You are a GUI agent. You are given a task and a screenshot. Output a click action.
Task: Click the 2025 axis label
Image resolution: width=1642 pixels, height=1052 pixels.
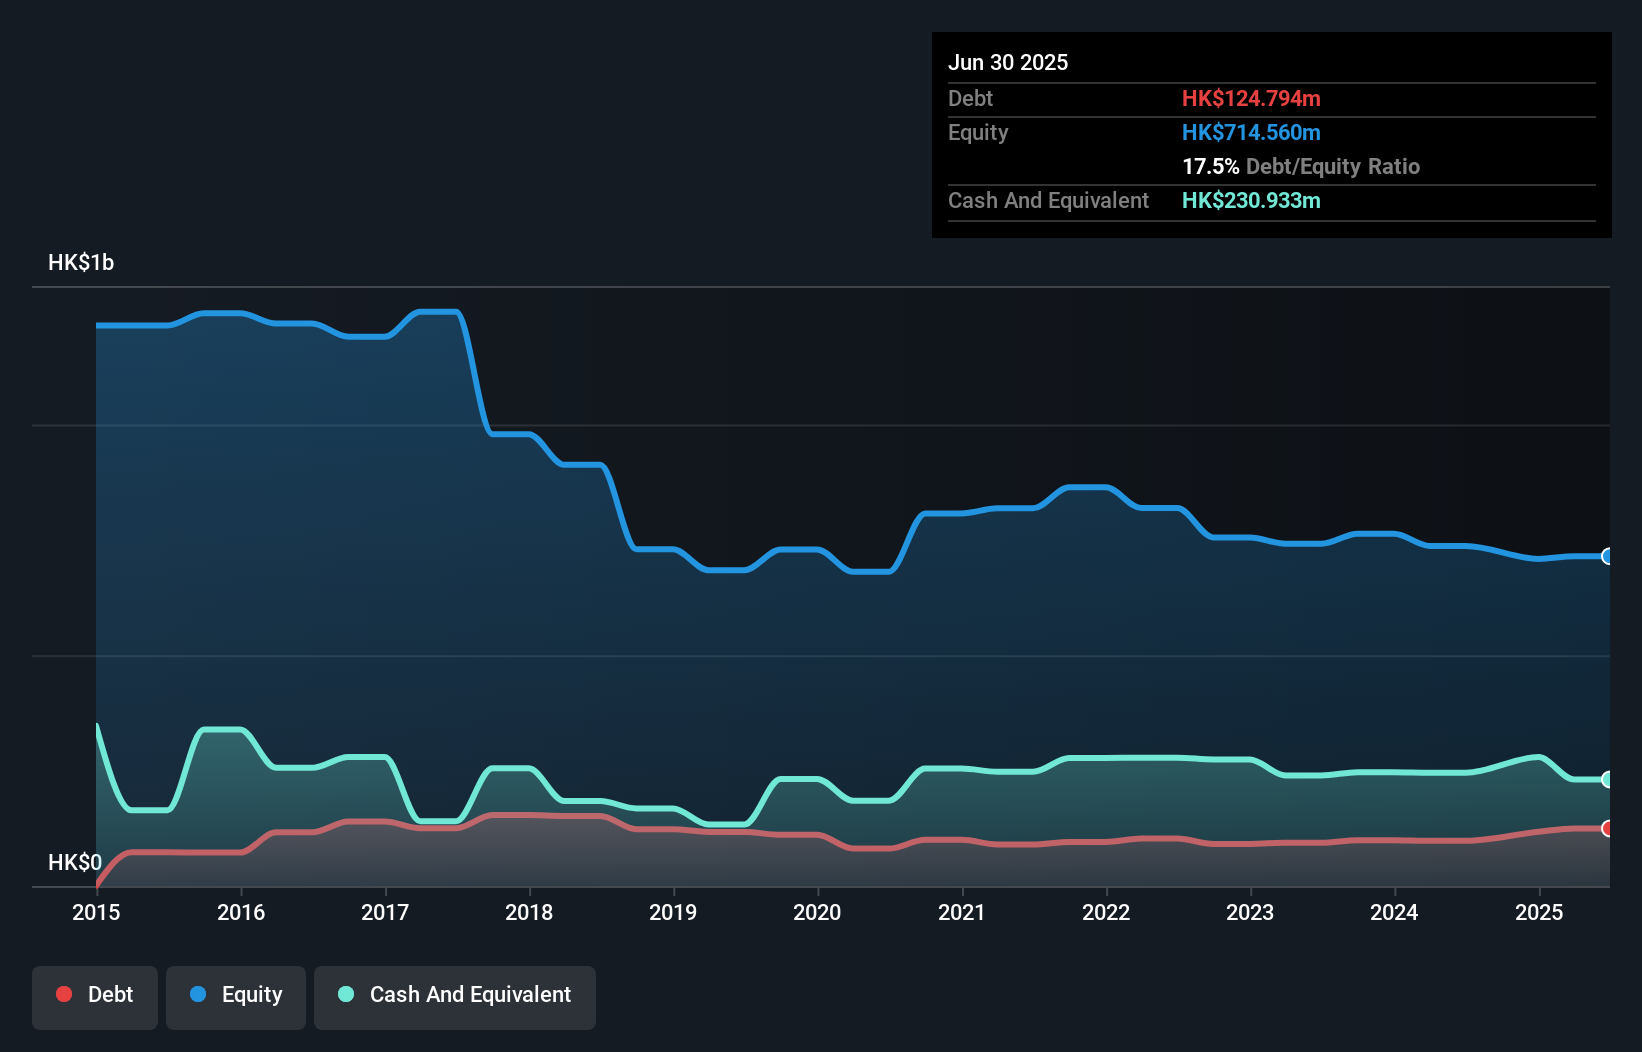(1539, 912)
